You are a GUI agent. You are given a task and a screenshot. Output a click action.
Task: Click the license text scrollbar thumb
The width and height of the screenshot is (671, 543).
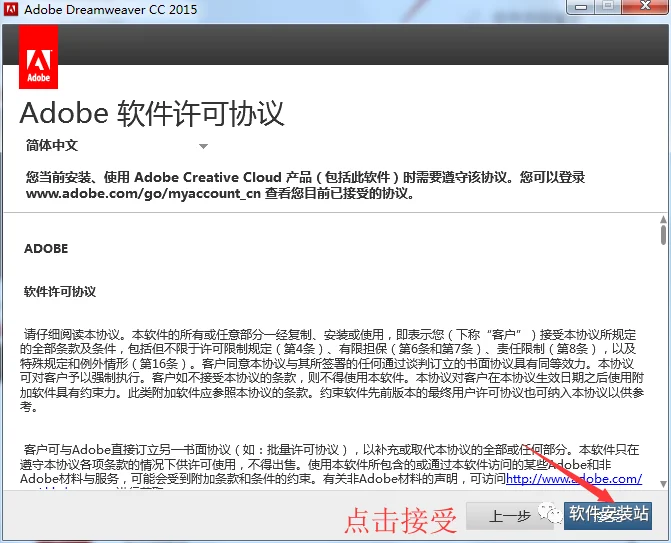pyautogui.click(x=663, y=235)
